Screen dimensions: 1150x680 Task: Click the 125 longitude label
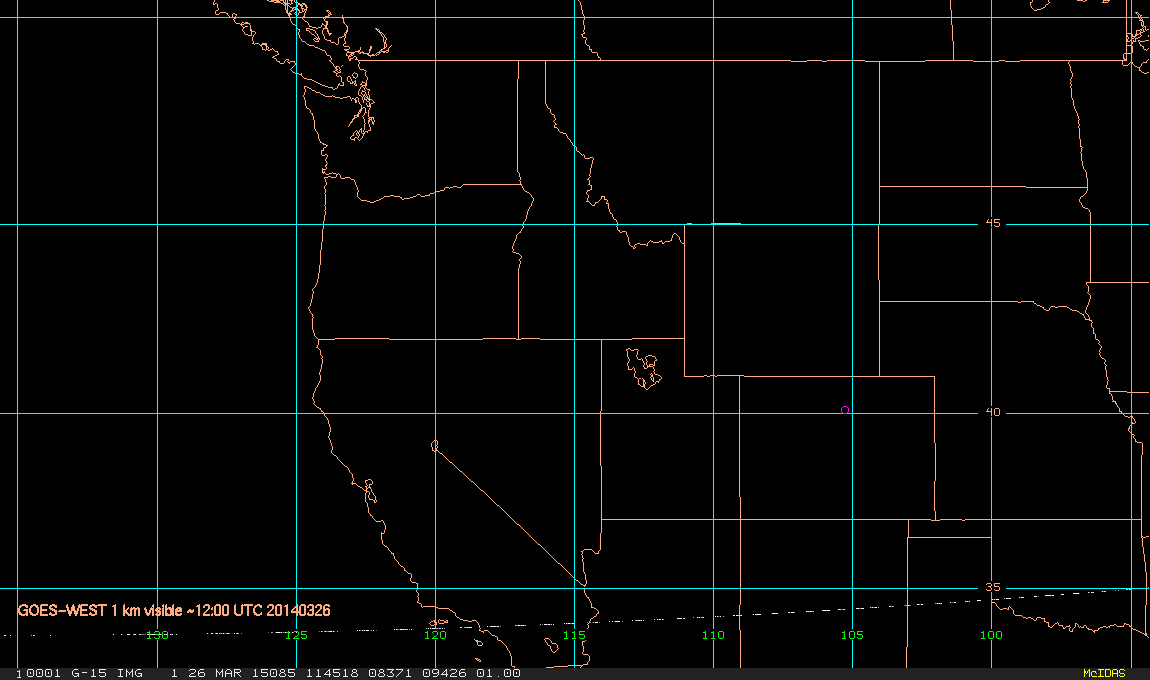296,635
